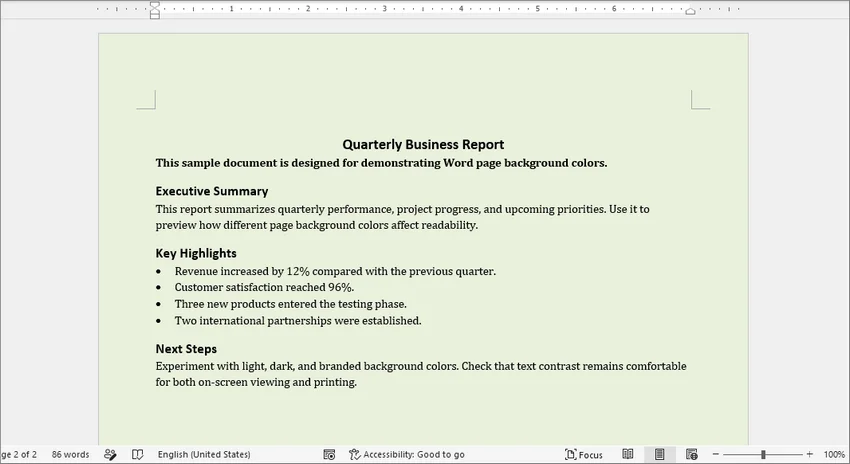Click the page 2 of 2 indicator
850x464 pixels.
coord(19,454)
